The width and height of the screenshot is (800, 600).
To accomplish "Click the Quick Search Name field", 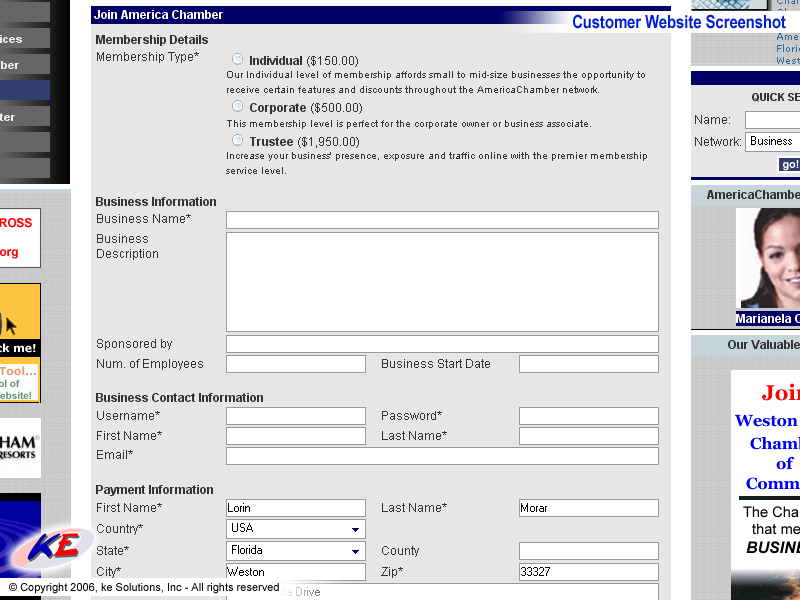I will [772, 120].
